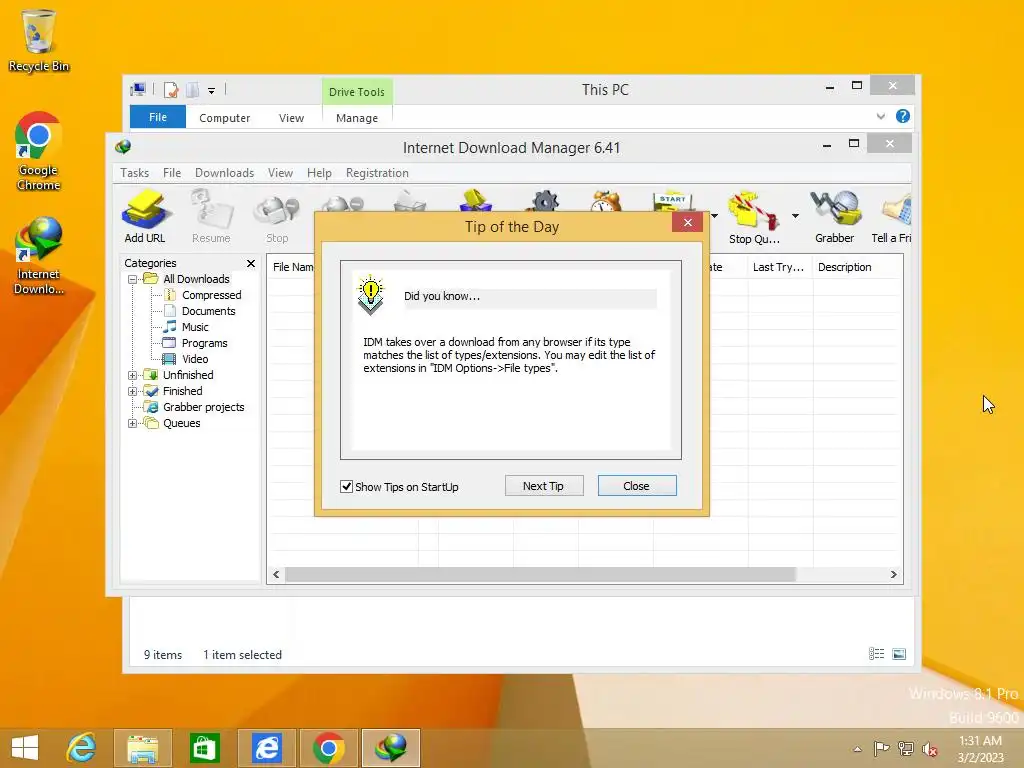Open the Tasks menu
The height and width of the screenshot is (768, 1024).
pyautogui.click(x=135, y=173)
